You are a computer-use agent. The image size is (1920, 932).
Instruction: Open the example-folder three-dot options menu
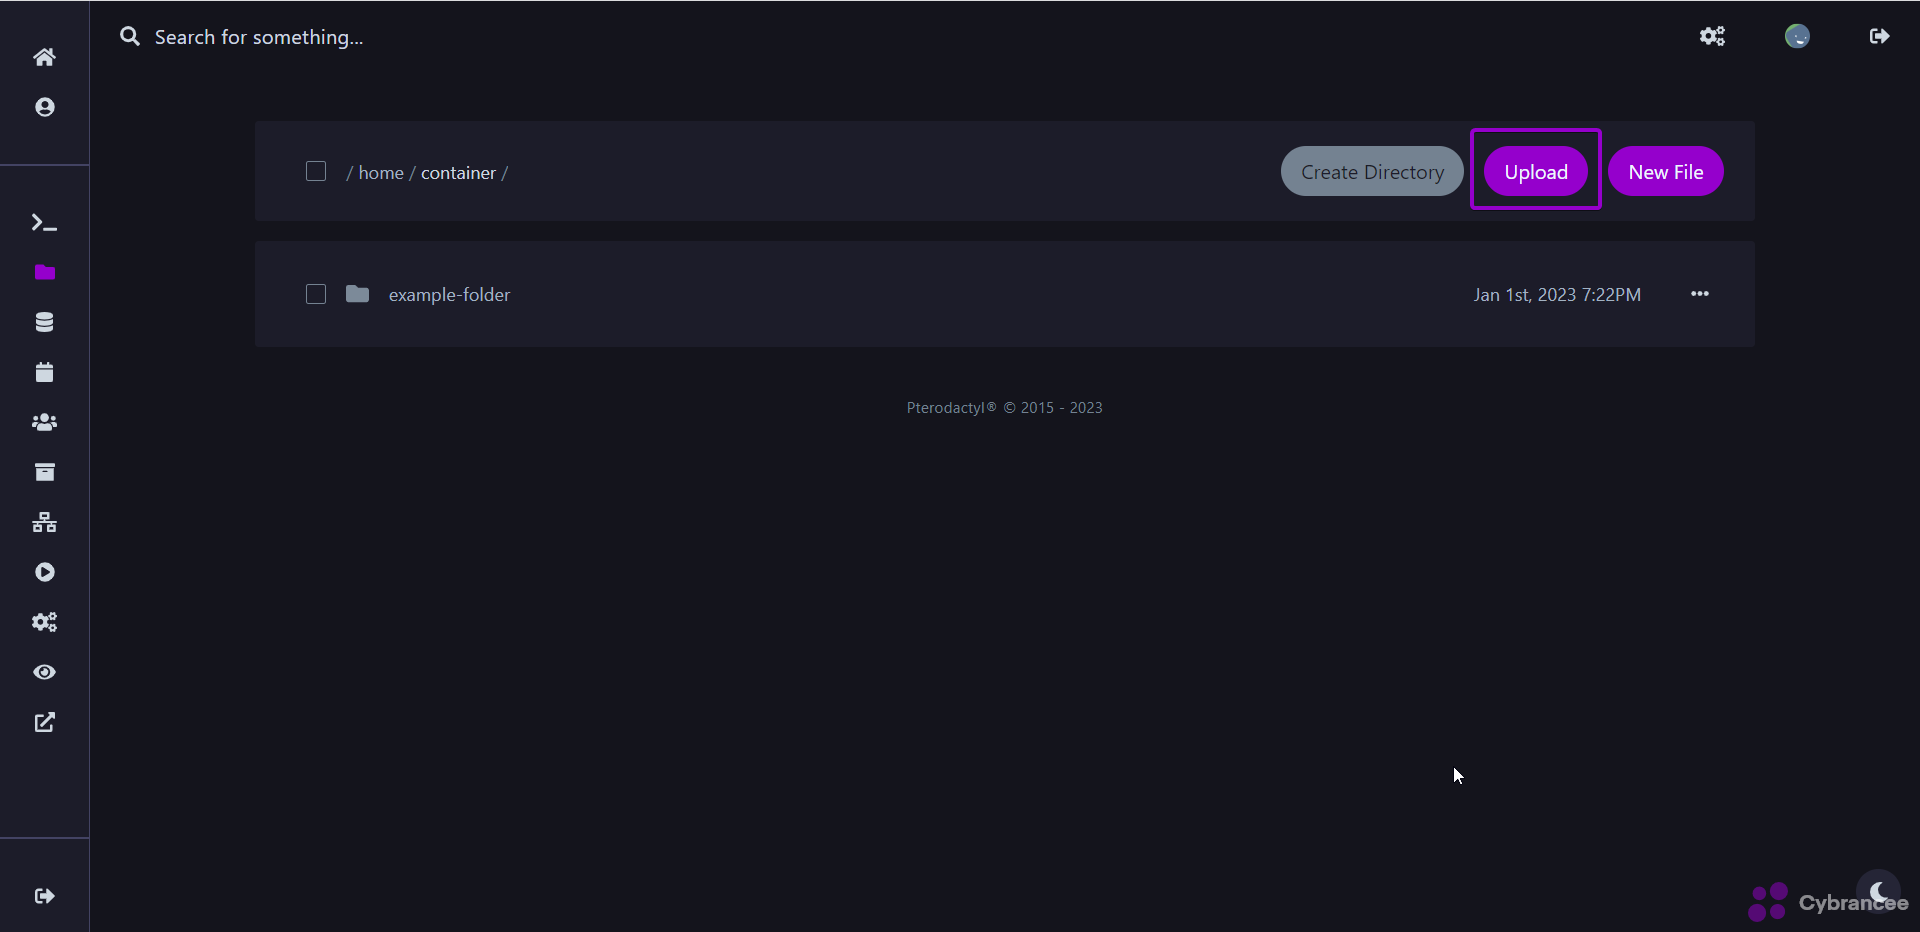(x=1699, y=294)
